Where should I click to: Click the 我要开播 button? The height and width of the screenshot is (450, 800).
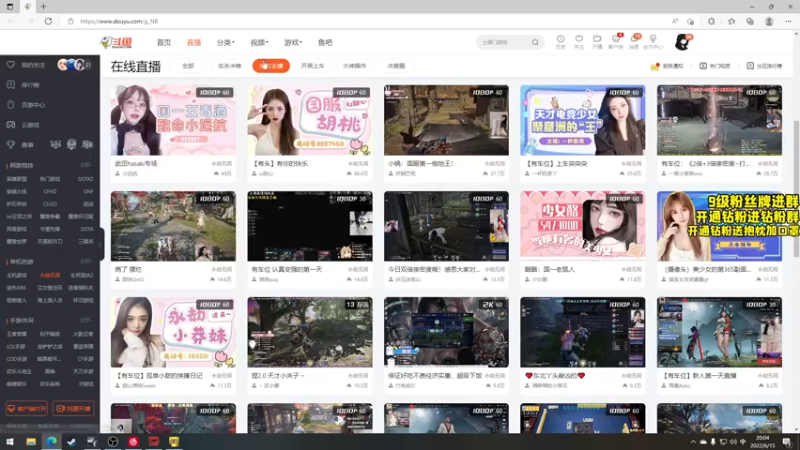tap(73, 409)
